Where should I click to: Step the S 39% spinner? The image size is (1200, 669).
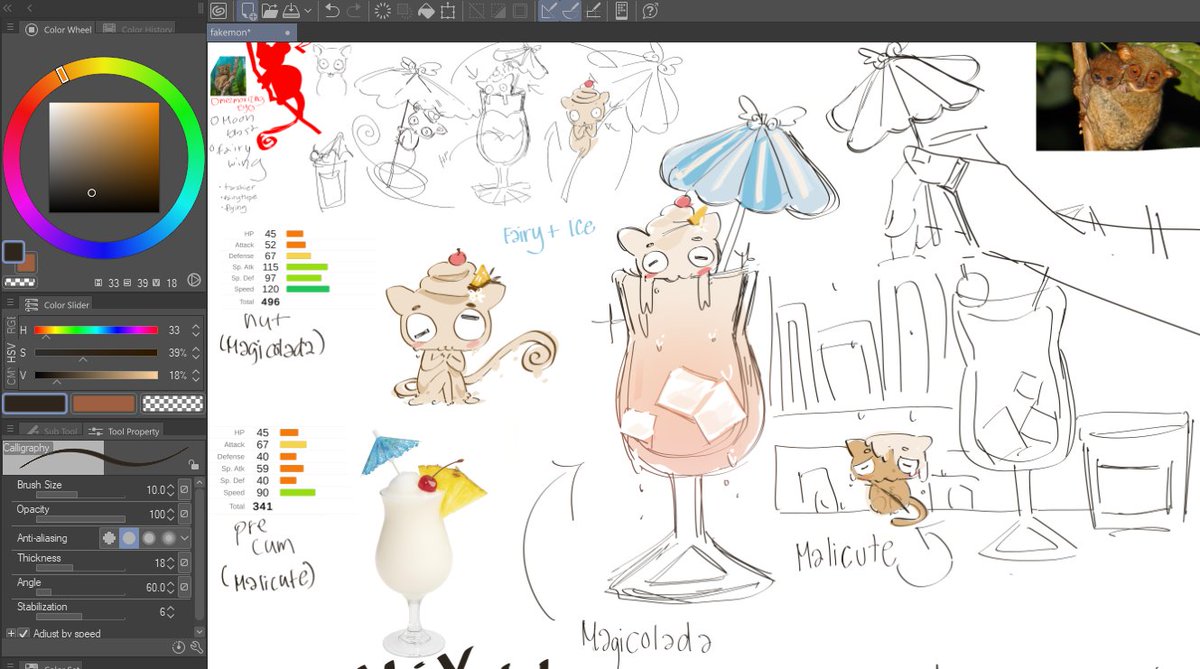[196, 353]
